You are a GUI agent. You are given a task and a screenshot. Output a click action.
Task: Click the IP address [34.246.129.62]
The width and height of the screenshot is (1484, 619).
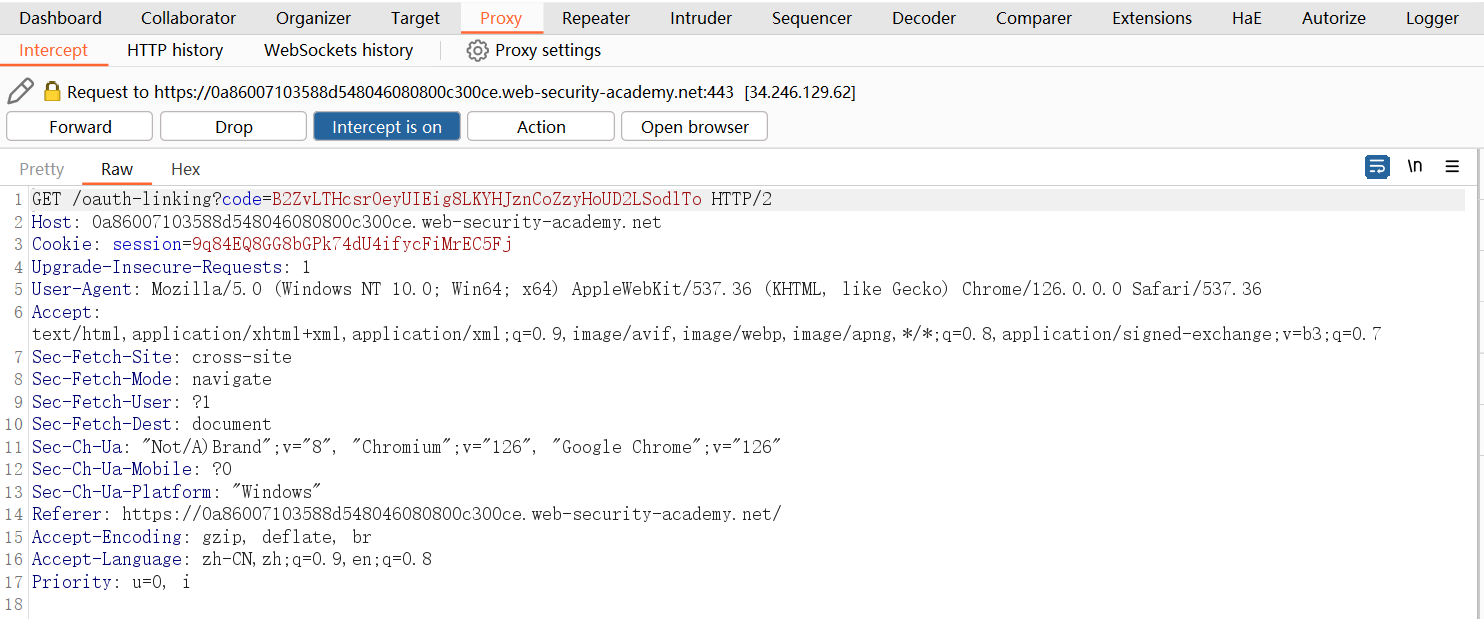(799, 92)
